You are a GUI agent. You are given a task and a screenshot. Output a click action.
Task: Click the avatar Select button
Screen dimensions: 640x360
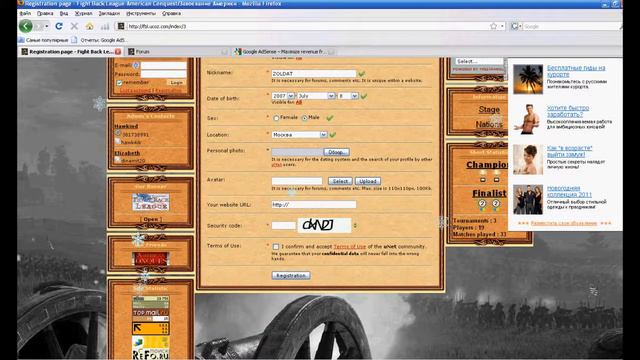pos(340,181)
